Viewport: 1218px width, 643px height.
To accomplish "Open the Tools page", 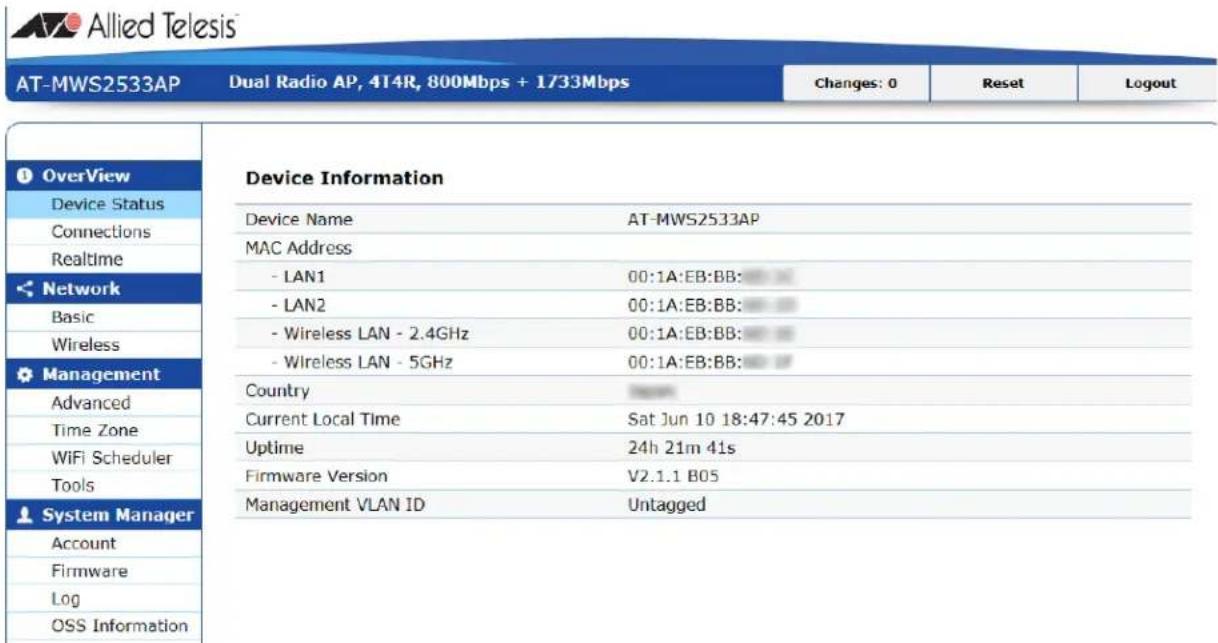I will [x=72, y=486].
